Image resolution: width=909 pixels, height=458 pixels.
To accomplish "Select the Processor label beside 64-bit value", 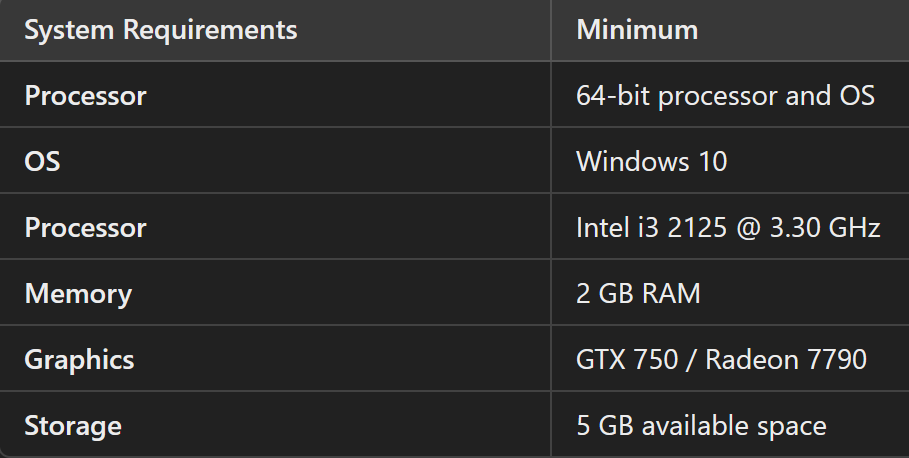I will tap(86, 96).
